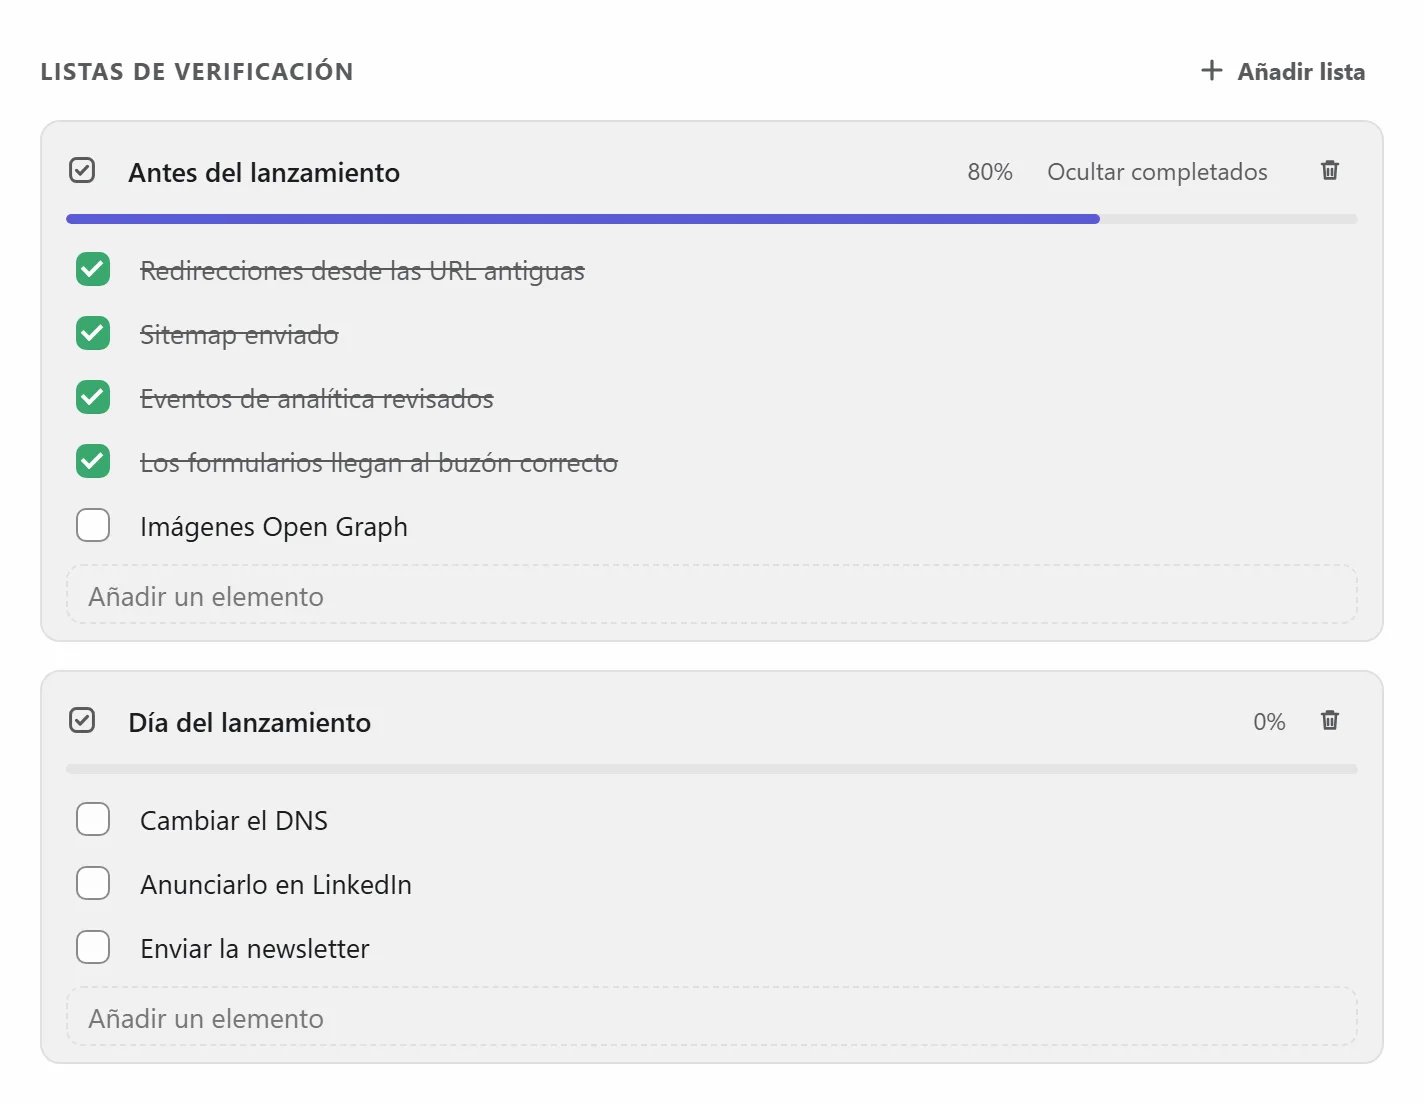Click checklist icon beside "Antes del lanzamiento"
This screenshot has height=1104, width=1424.
(82, 171)
